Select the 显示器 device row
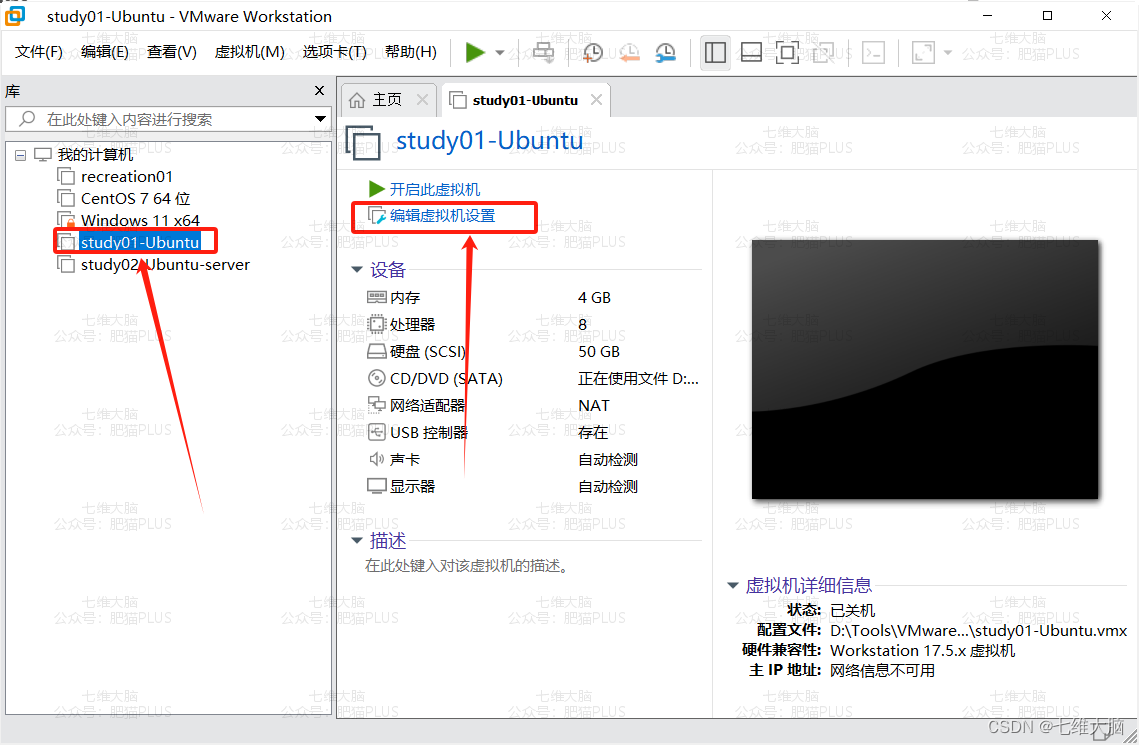This screenshot has width=1139, height=745. click(532, 487)
